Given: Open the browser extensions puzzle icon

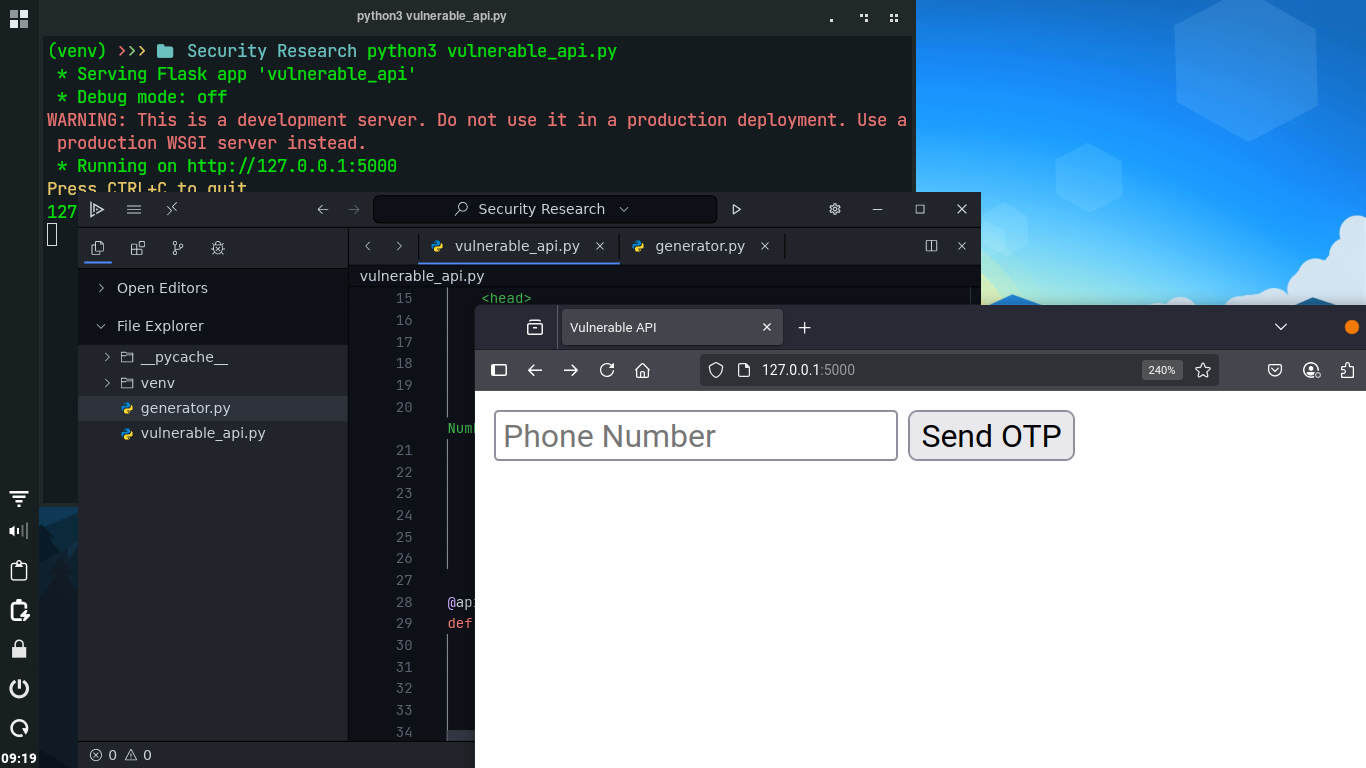Looking at the screenshot, I should coord(1347,370).
